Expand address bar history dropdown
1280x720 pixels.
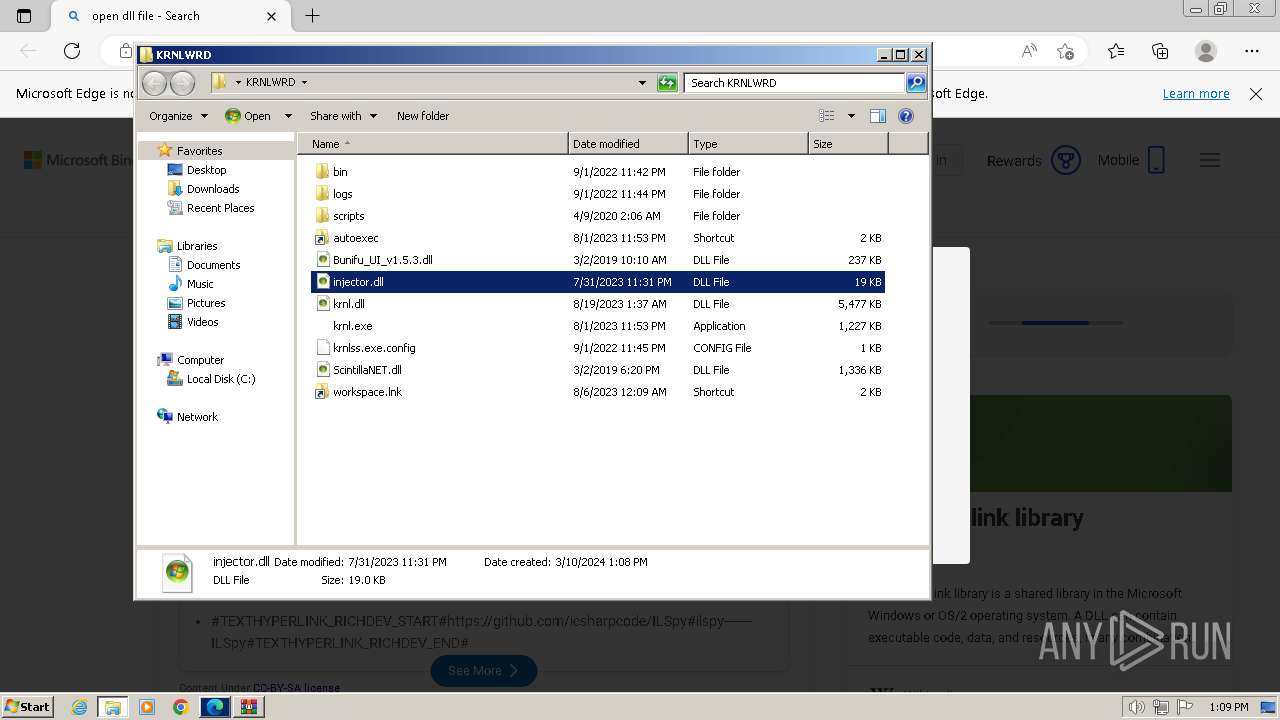[642, 83]
